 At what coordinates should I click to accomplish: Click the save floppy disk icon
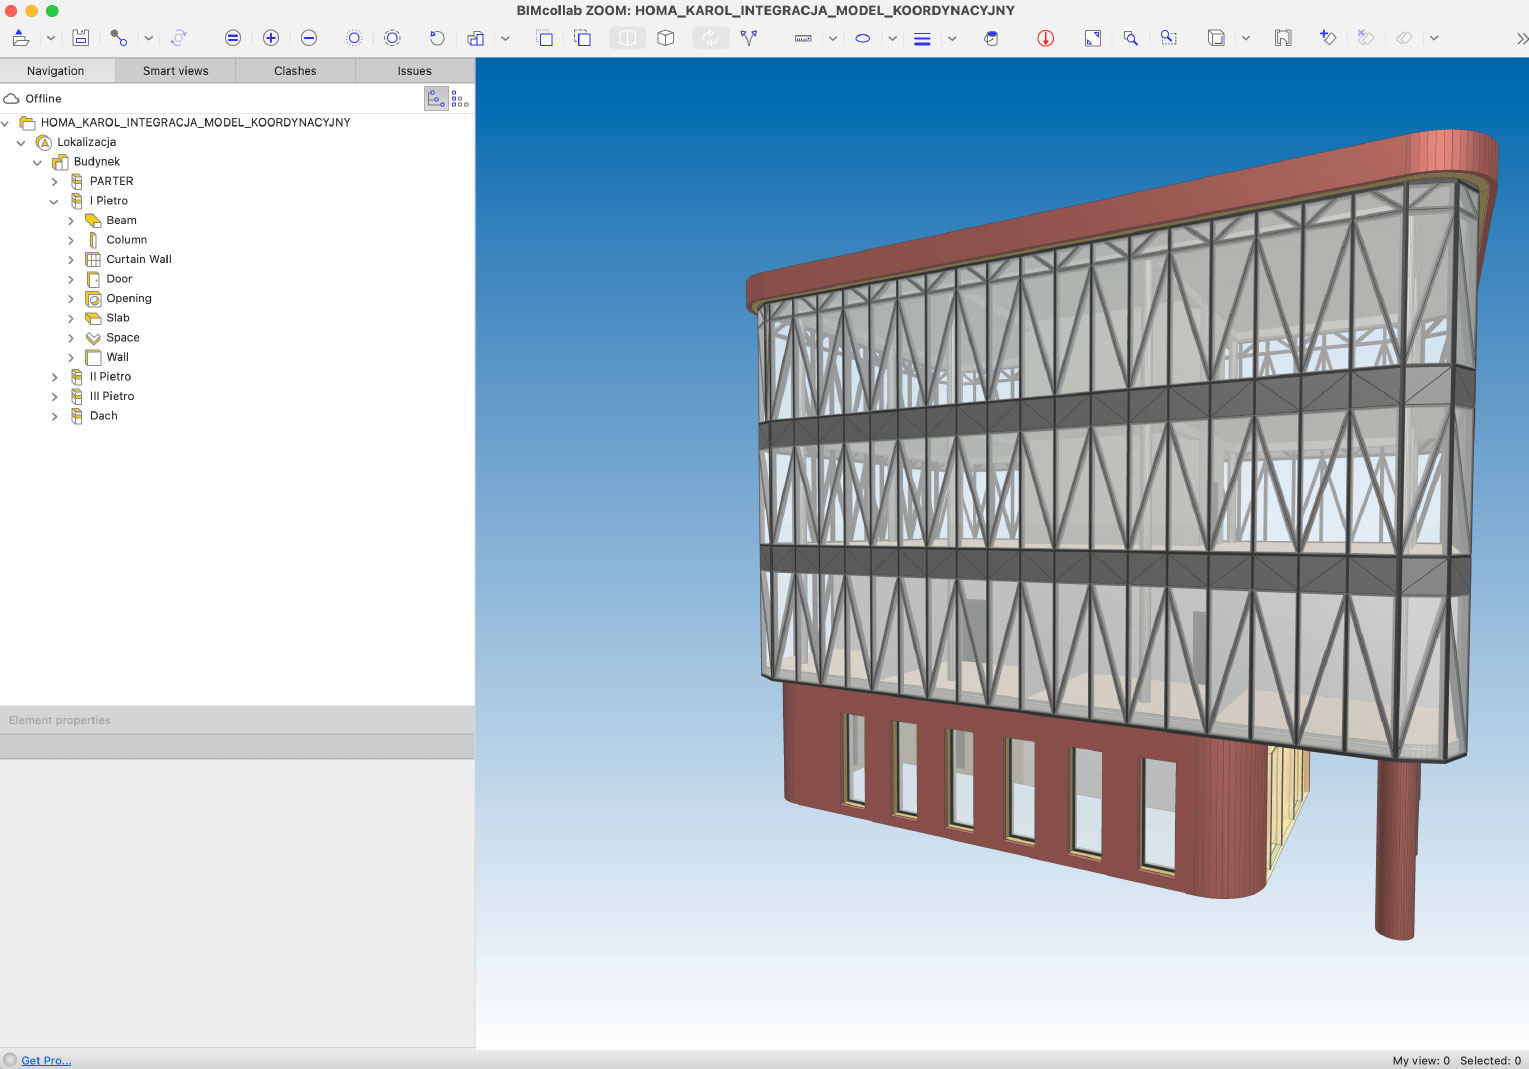click(x=81, y=38)
